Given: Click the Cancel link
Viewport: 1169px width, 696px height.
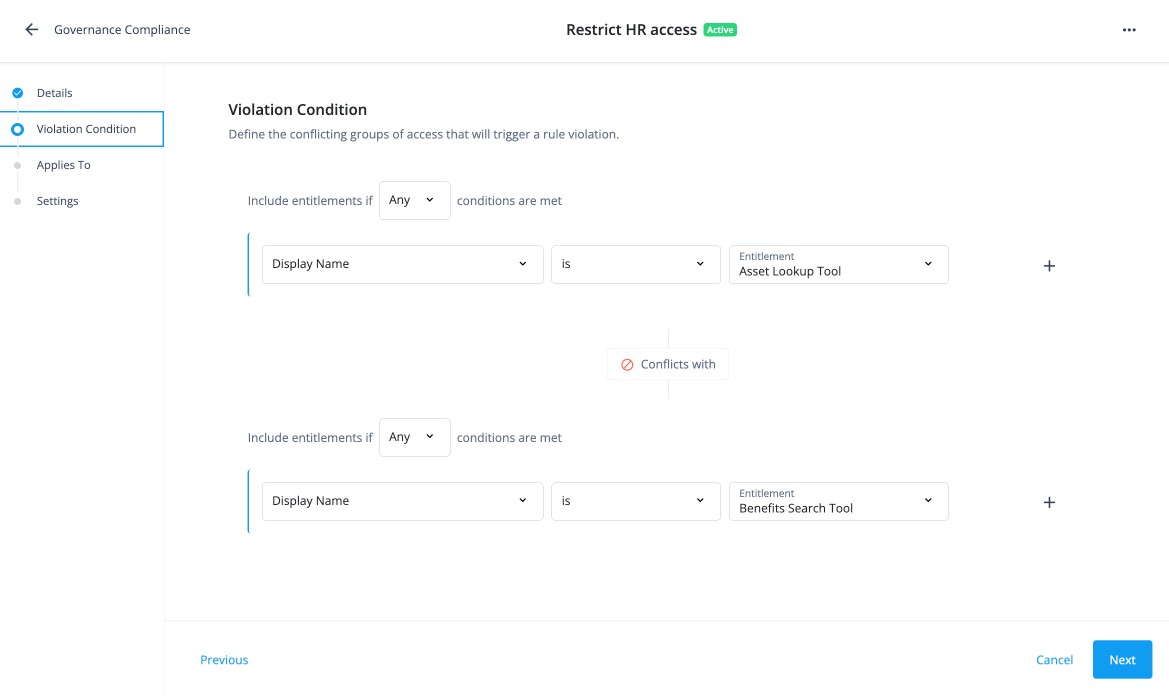Looking at the screenshot, I should (1054, 660).
